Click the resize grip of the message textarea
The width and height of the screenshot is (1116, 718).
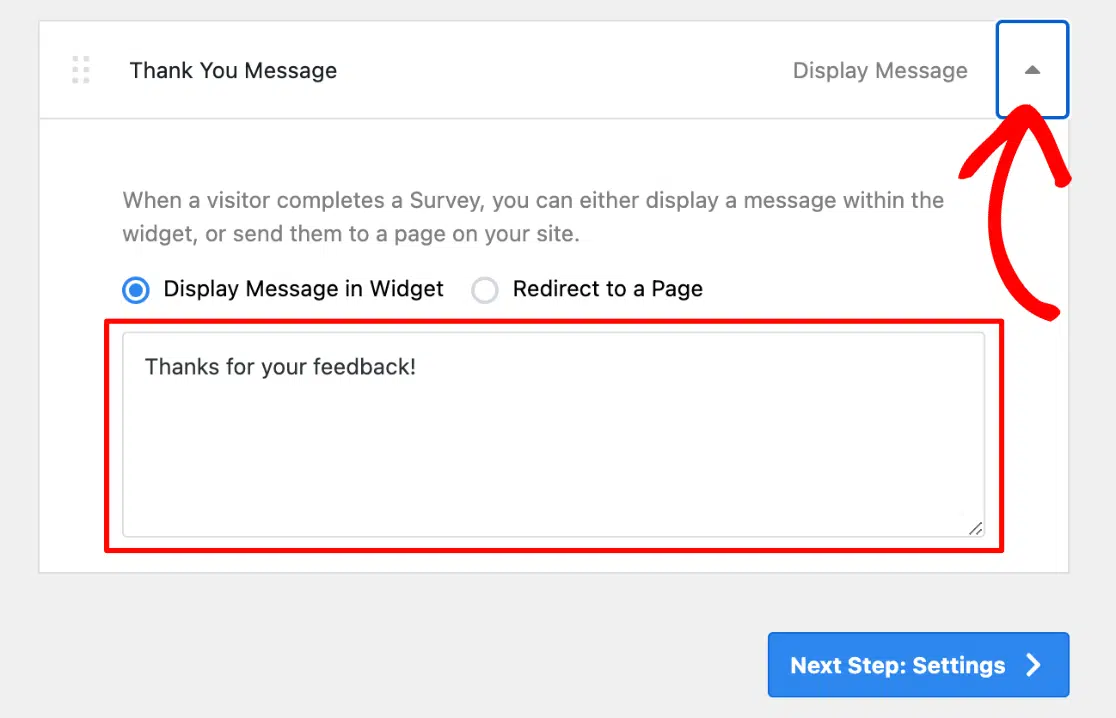click(974, 528)
